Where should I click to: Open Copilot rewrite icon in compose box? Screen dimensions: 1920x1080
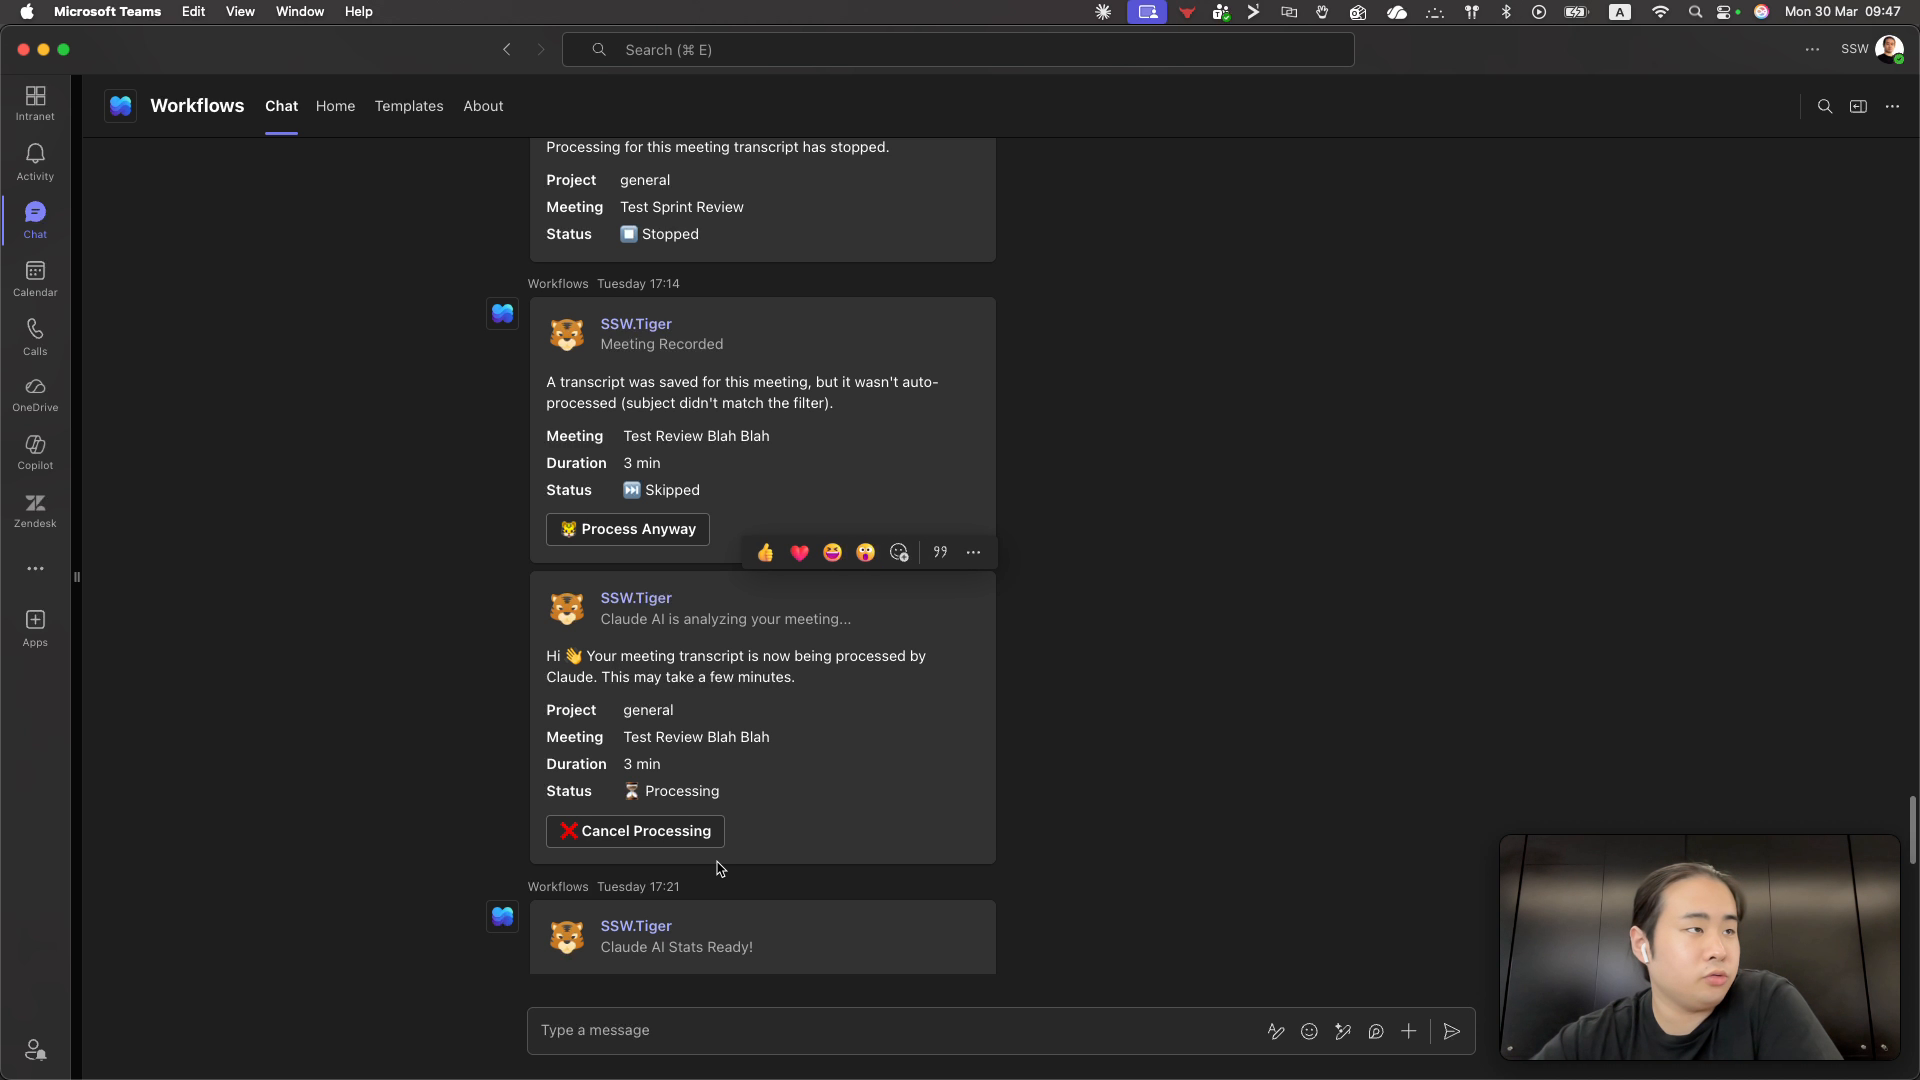click(x=1343, y=1031)
